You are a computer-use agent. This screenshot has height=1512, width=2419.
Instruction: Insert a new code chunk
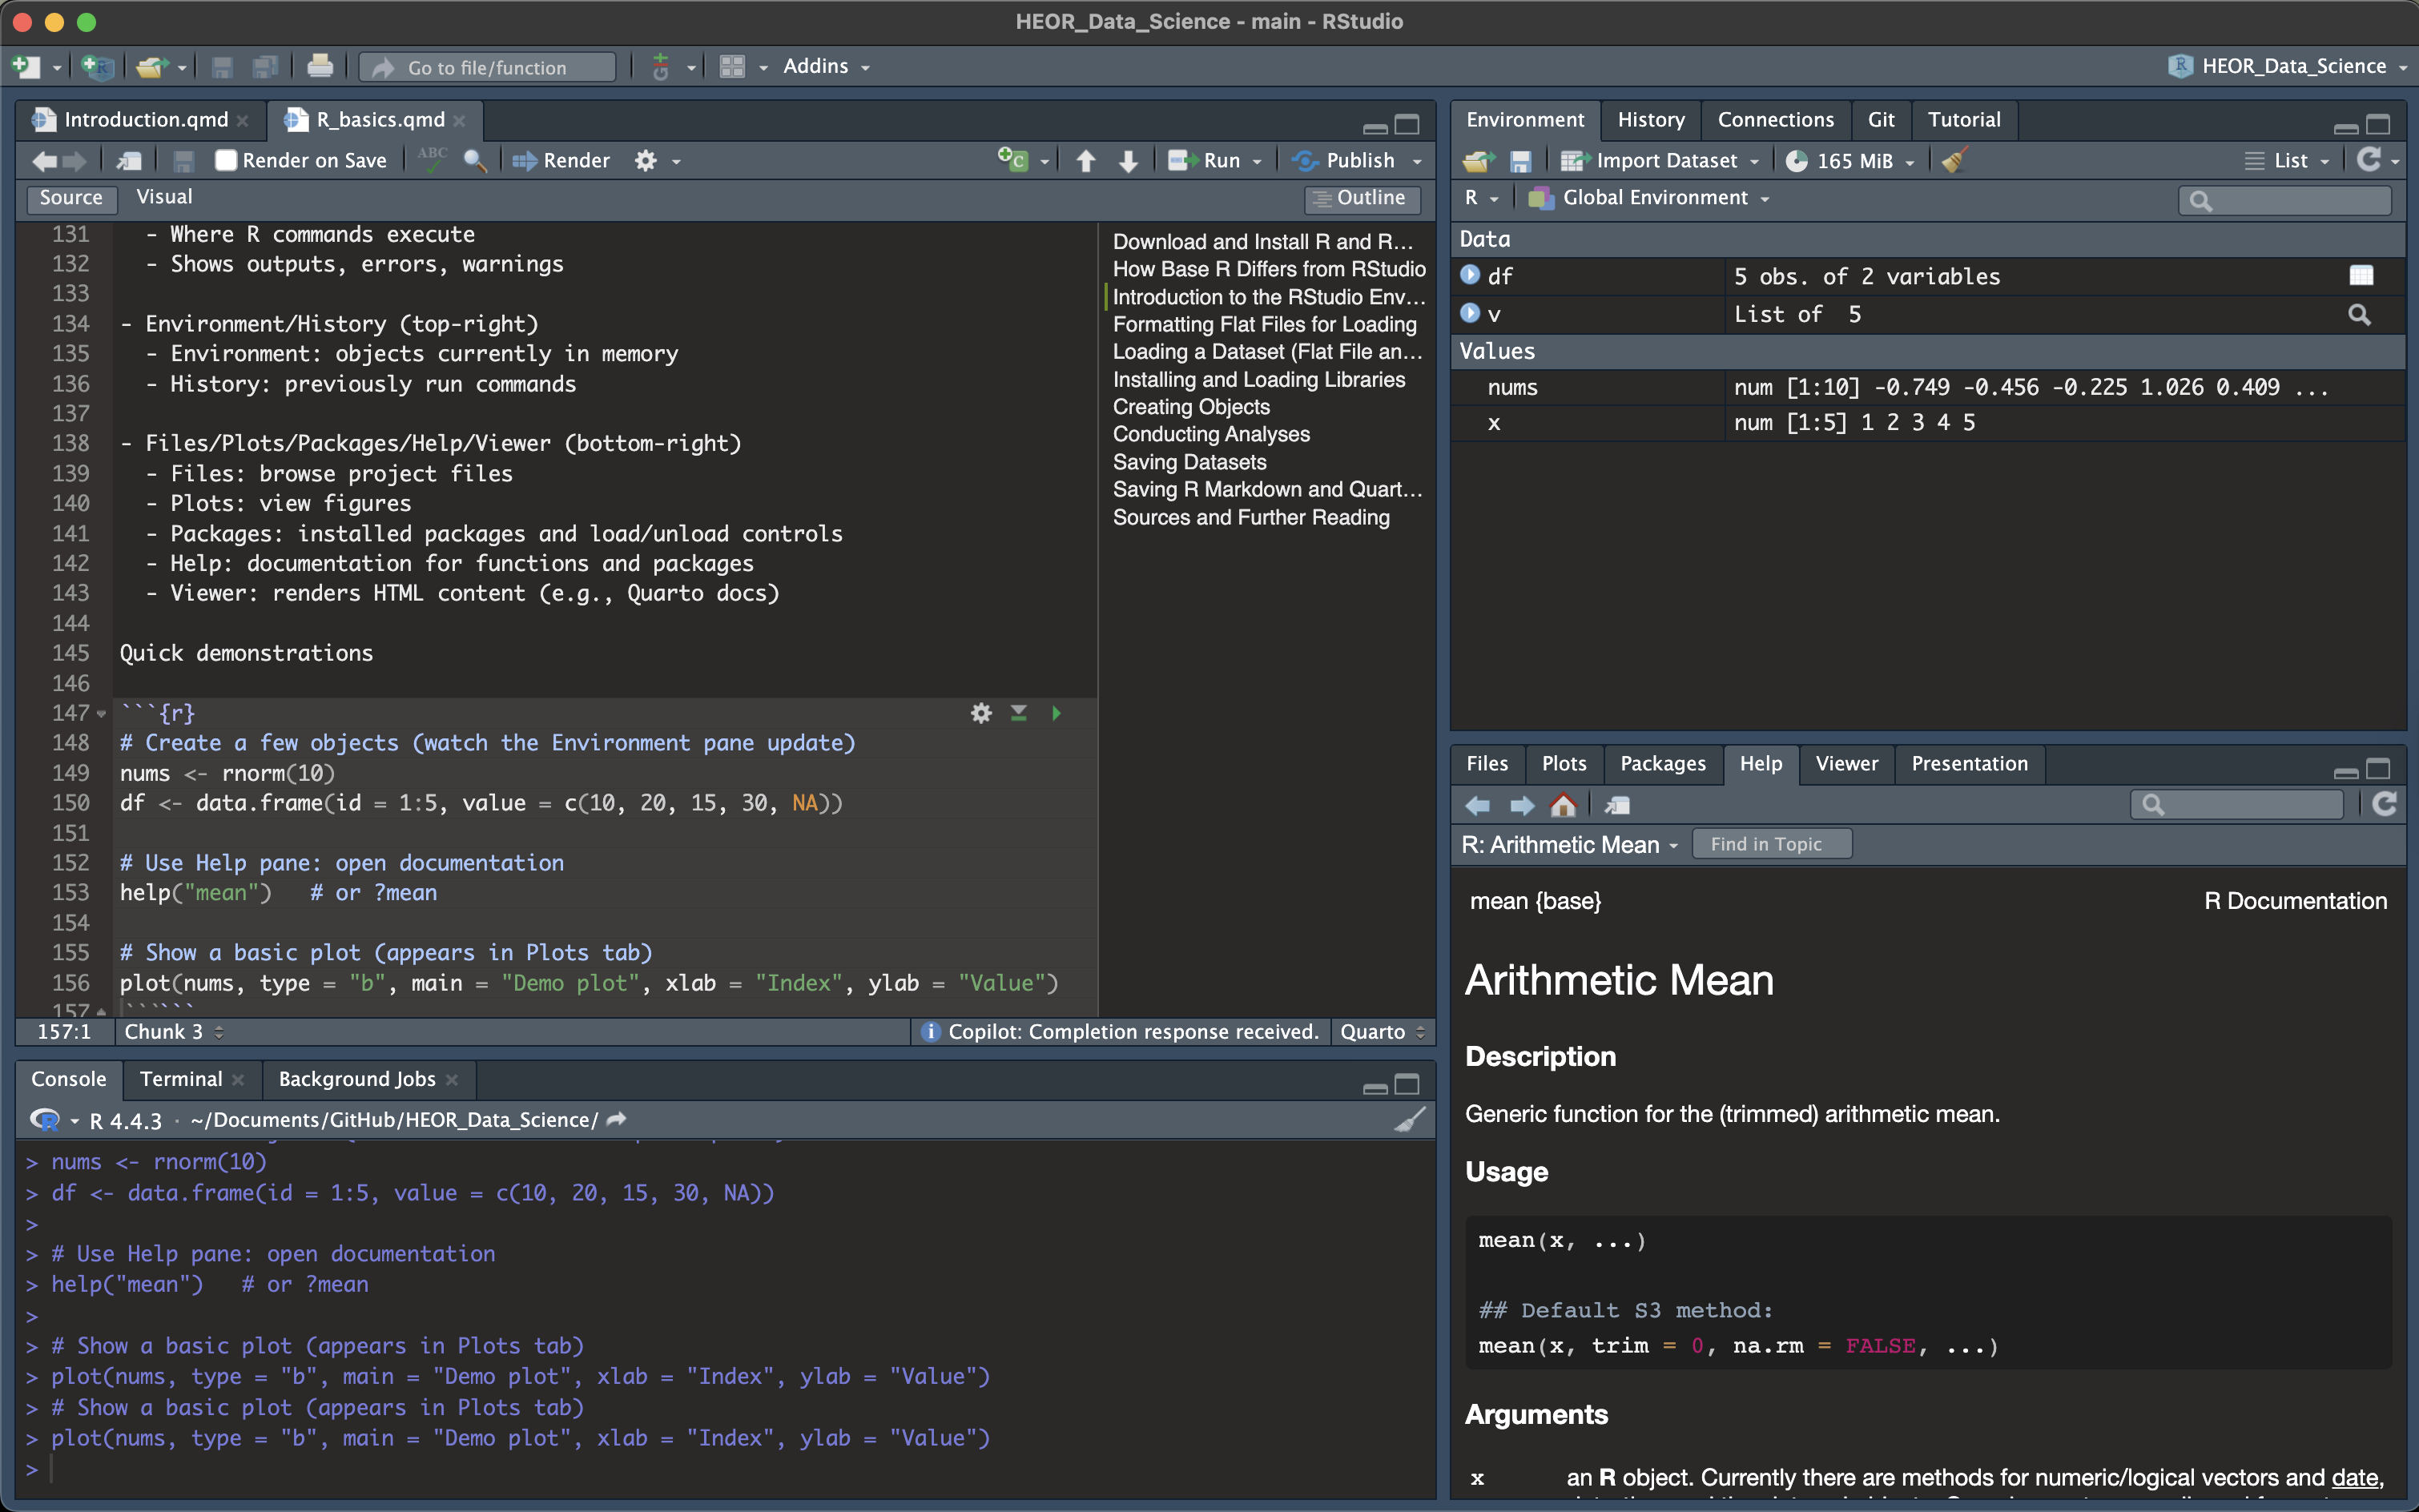1014,160
